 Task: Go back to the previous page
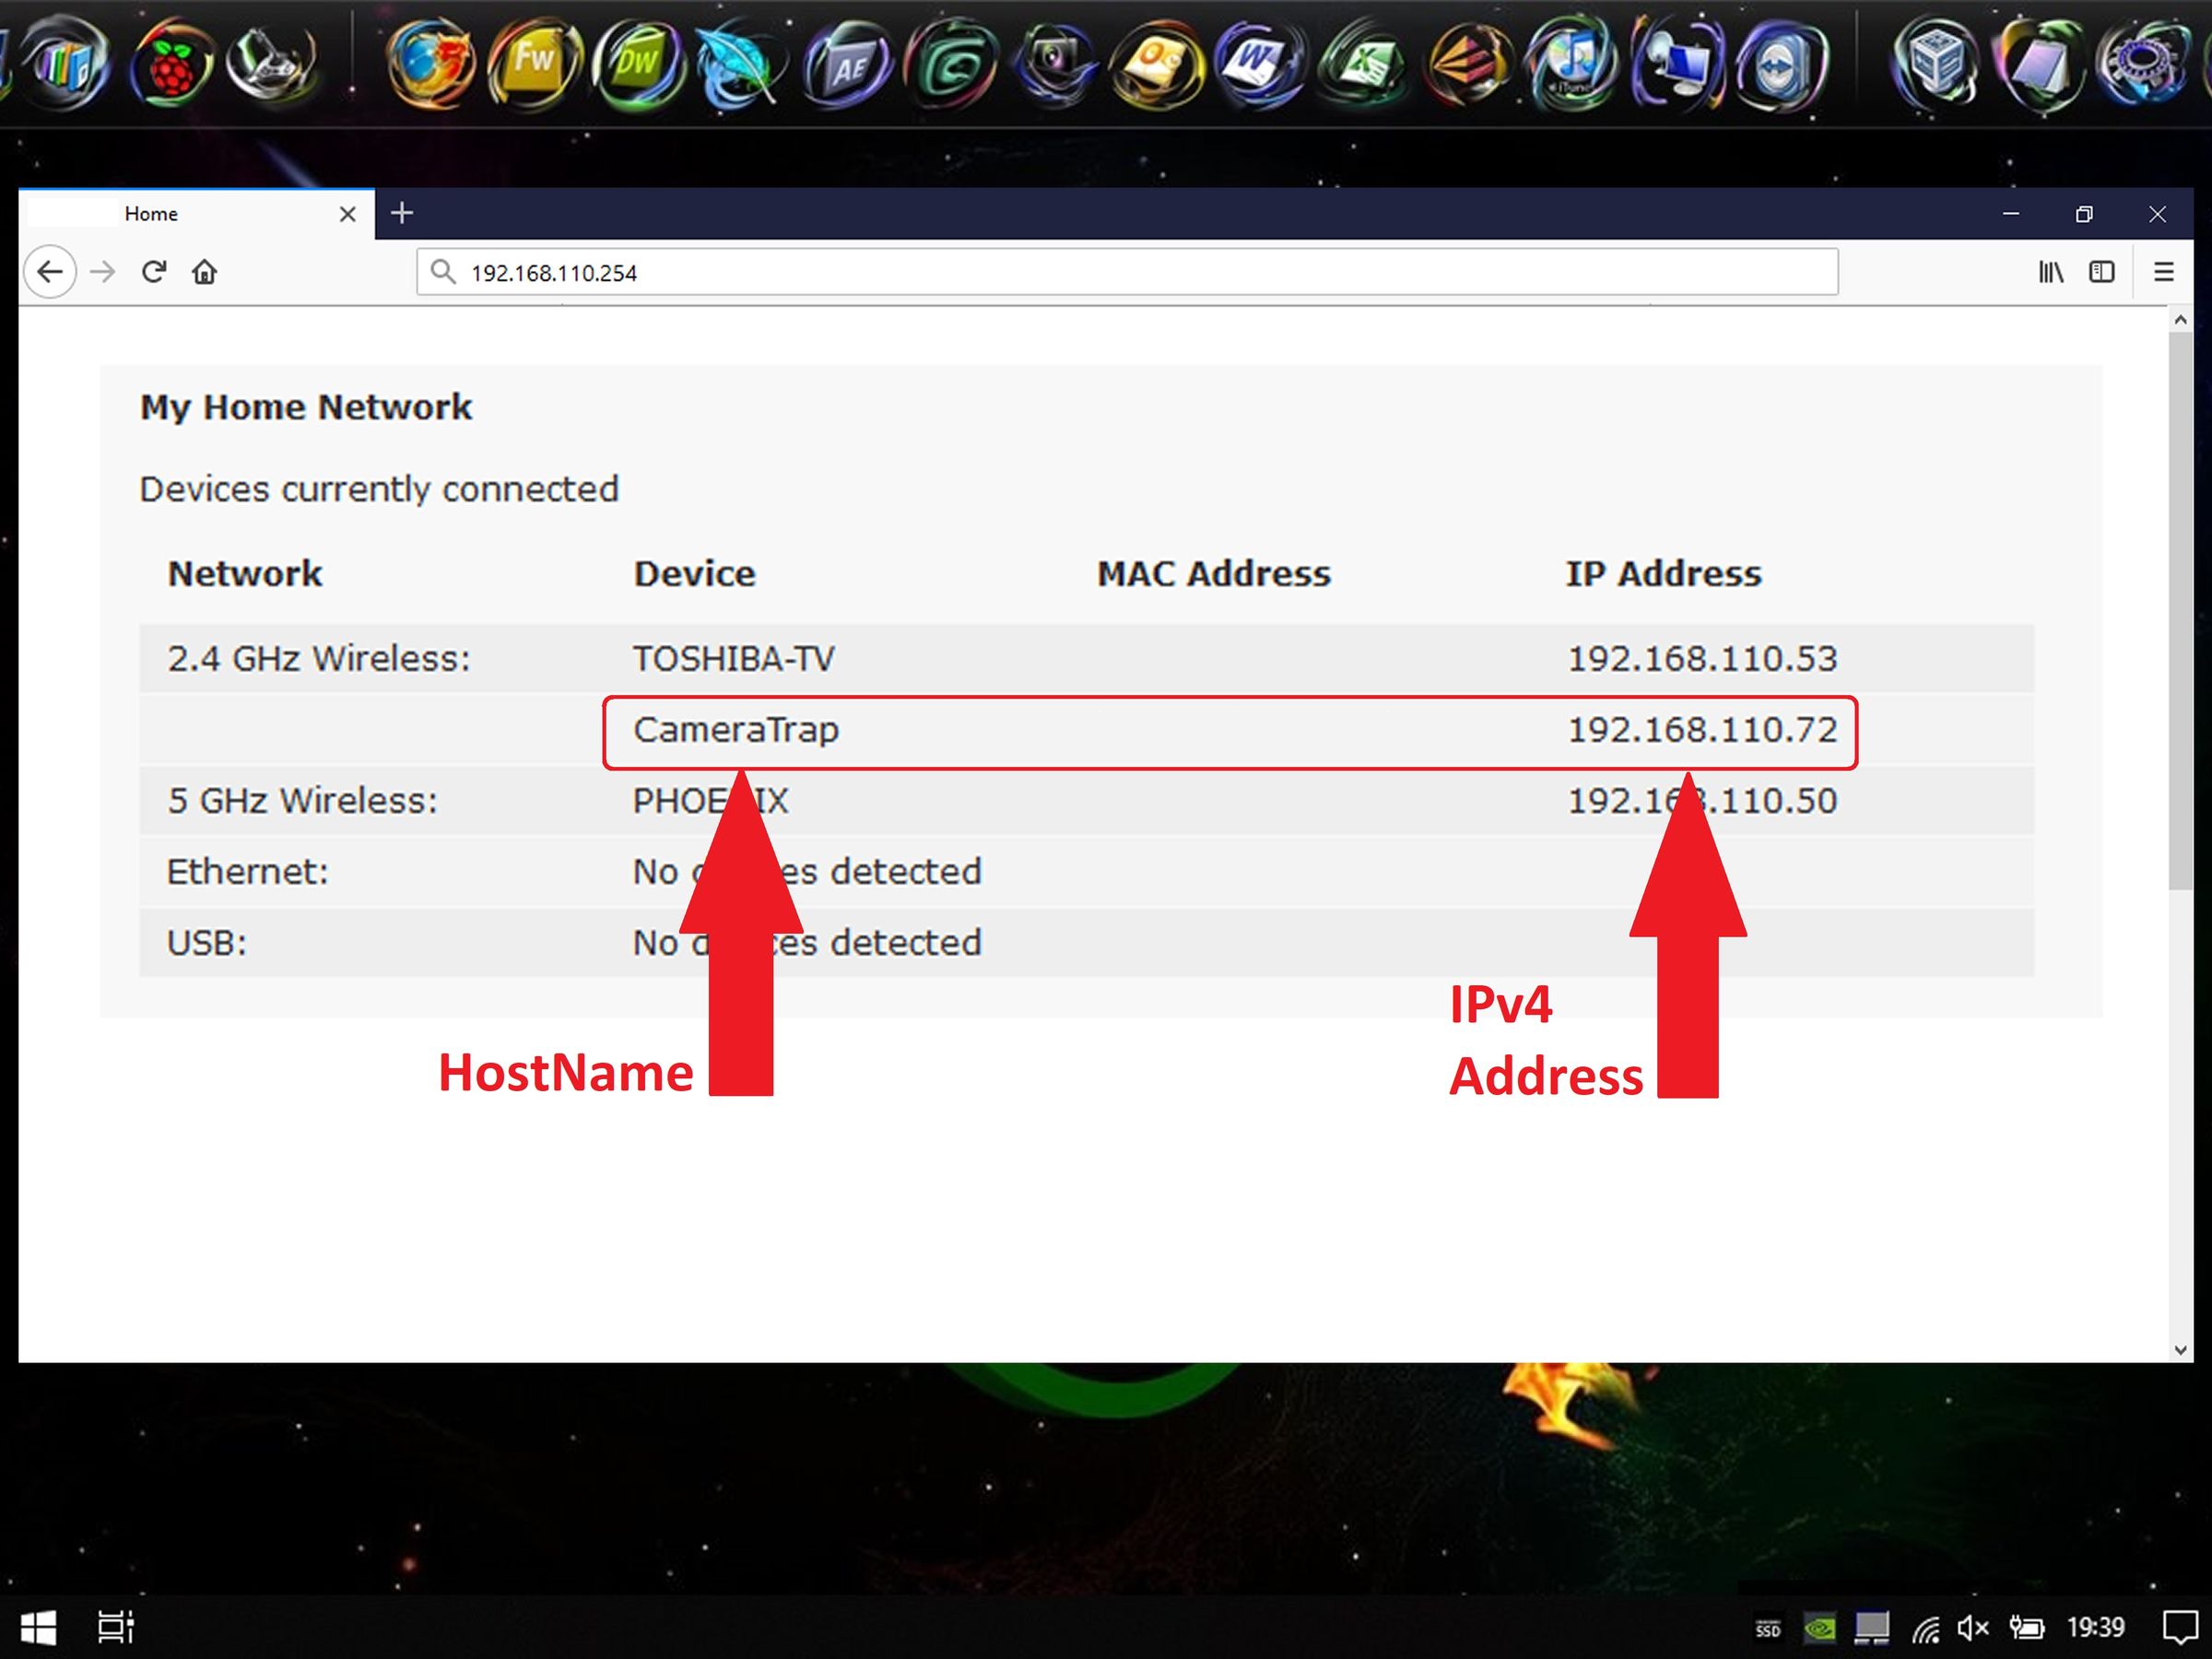[50, 272]
